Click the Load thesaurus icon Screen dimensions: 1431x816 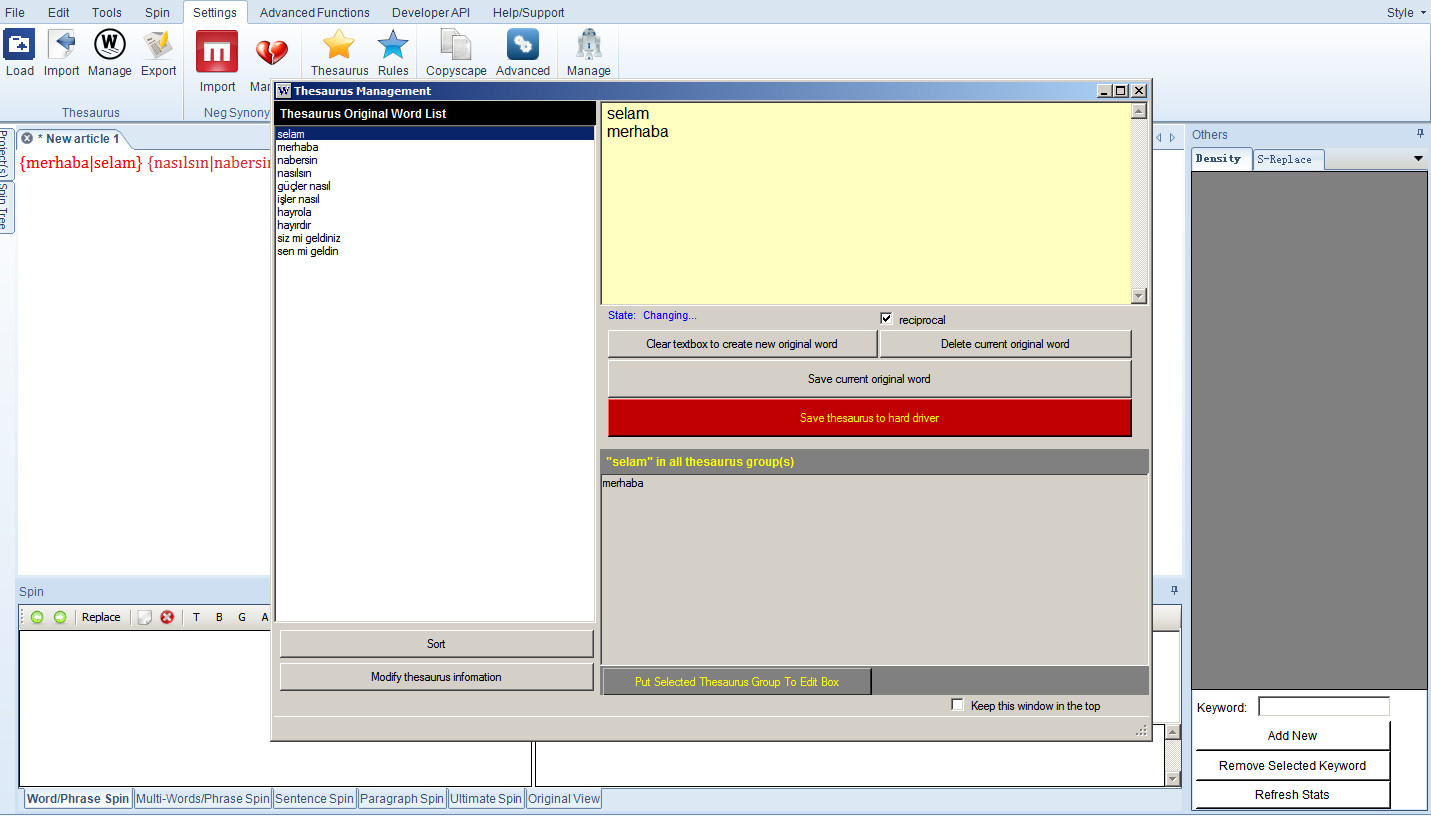[19, 46]
